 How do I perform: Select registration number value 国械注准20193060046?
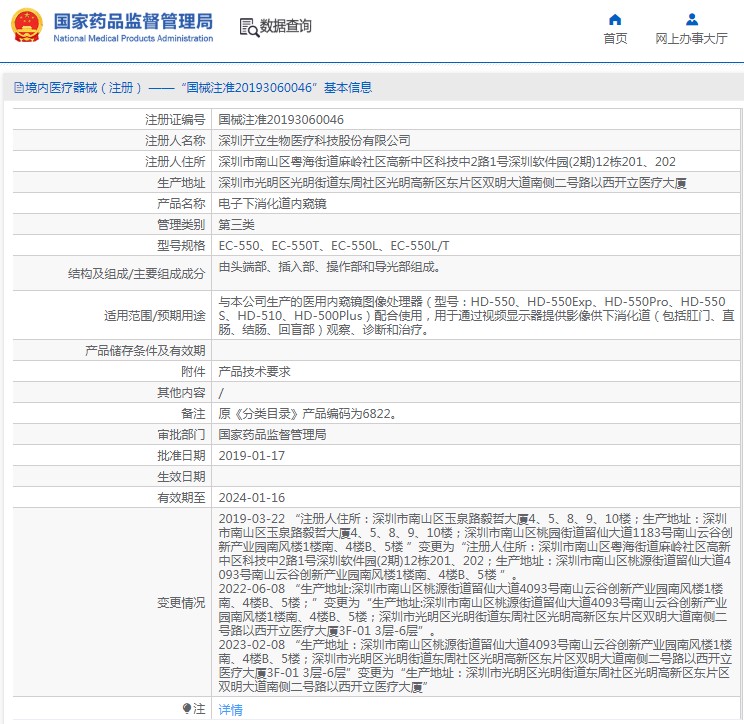coord(281,120)
